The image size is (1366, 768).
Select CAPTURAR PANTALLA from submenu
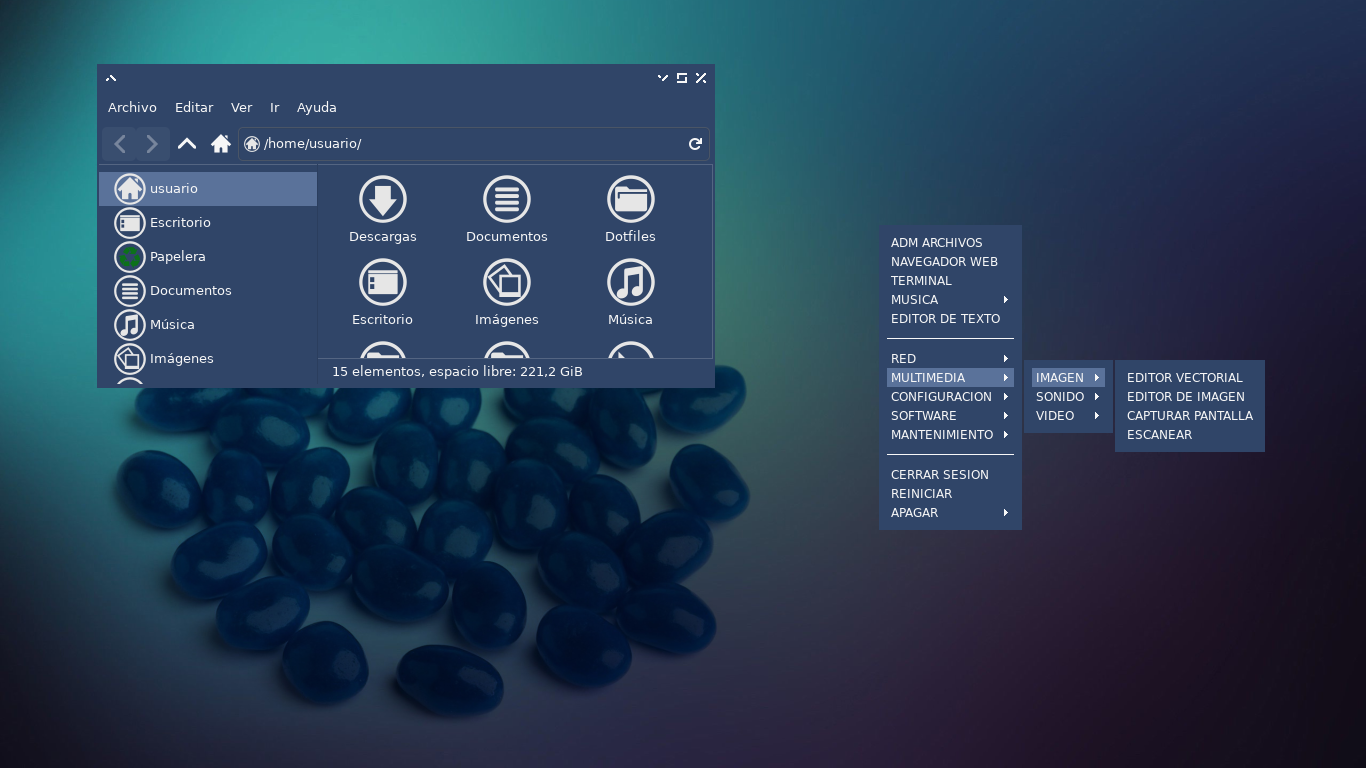[1190, 416]
